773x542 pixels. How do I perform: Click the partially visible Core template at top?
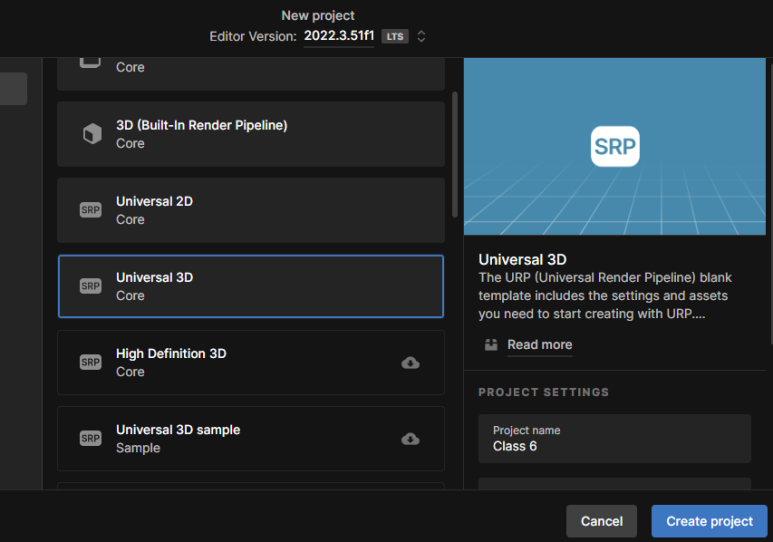click(x=251, y=74)
